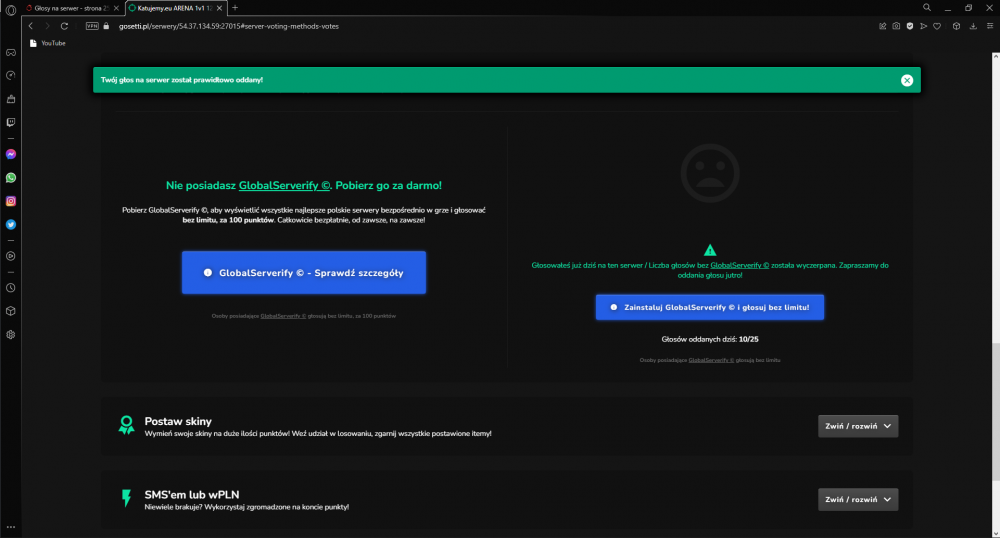
Task: Expand or collapse the SMS'em lub wPLN section
Action: 858,499
